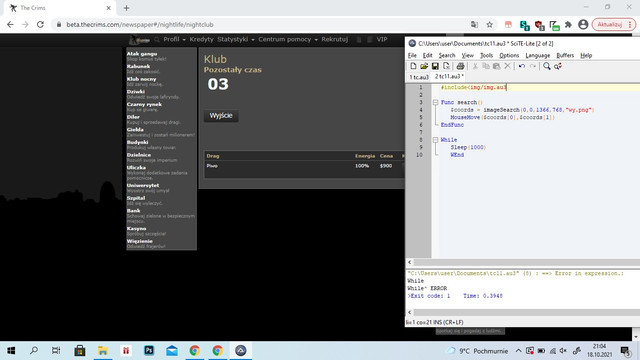Image resolution: width=640 pixels, height=360 pixels.
Task: Open the Buffers menu in SciTE
Action: [565, 55]
